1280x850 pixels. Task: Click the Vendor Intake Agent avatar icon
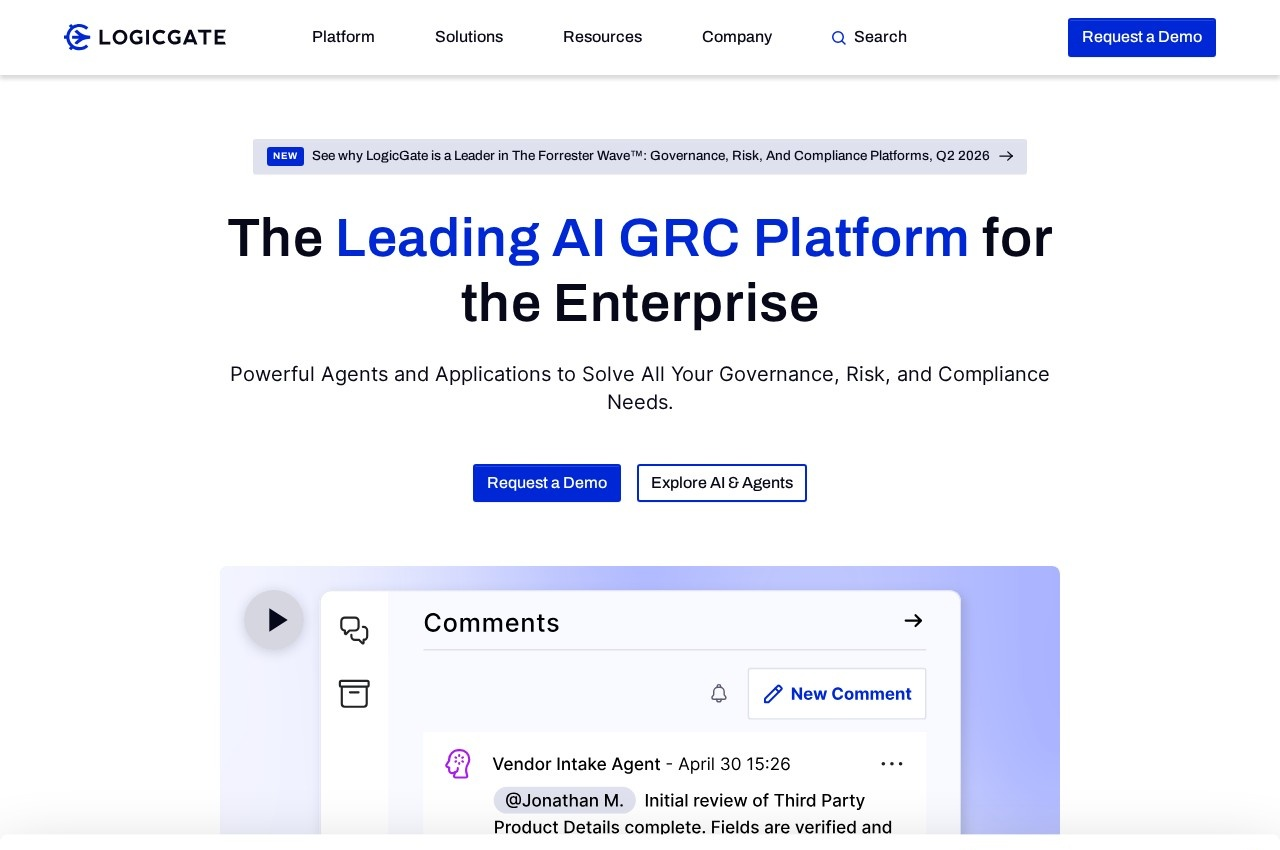point(458,764)
